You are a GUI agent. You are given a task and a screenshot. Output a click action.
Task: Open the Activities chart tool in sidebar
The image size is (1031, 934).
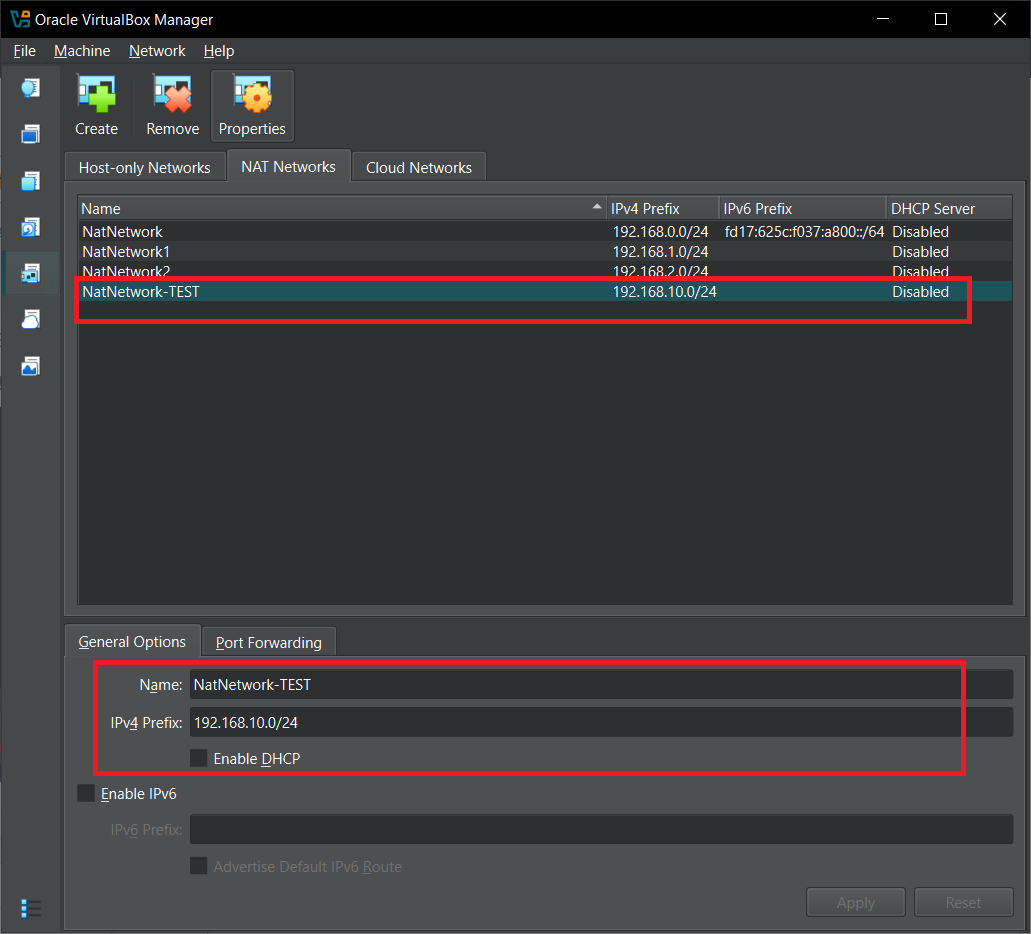(30, 366)
